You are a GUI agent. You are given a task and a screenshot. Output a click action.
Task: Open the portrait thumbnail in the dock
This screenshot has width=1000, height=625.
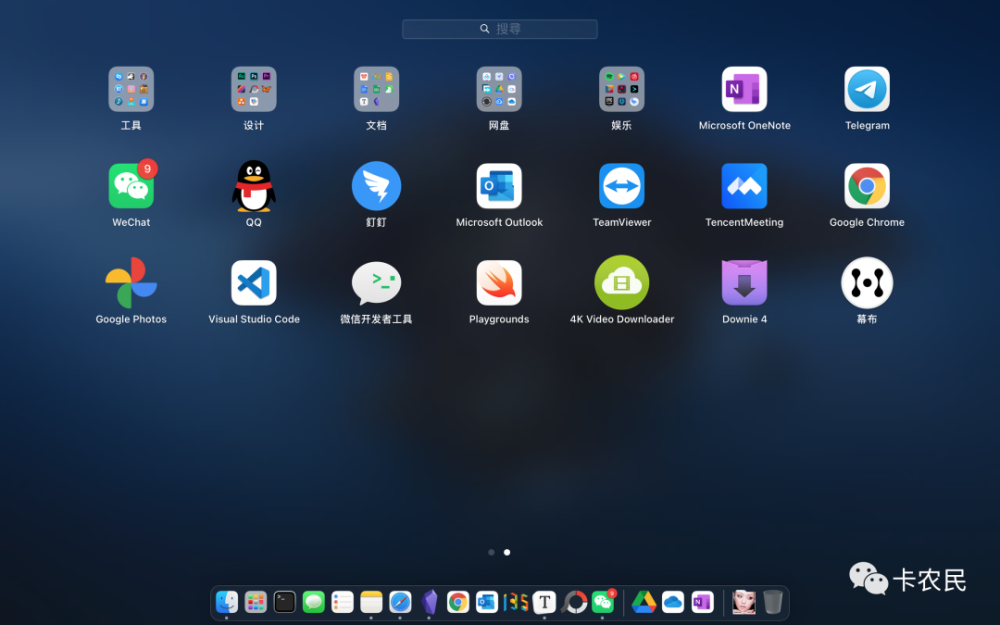pyautogui.click(x=744, y=602)
